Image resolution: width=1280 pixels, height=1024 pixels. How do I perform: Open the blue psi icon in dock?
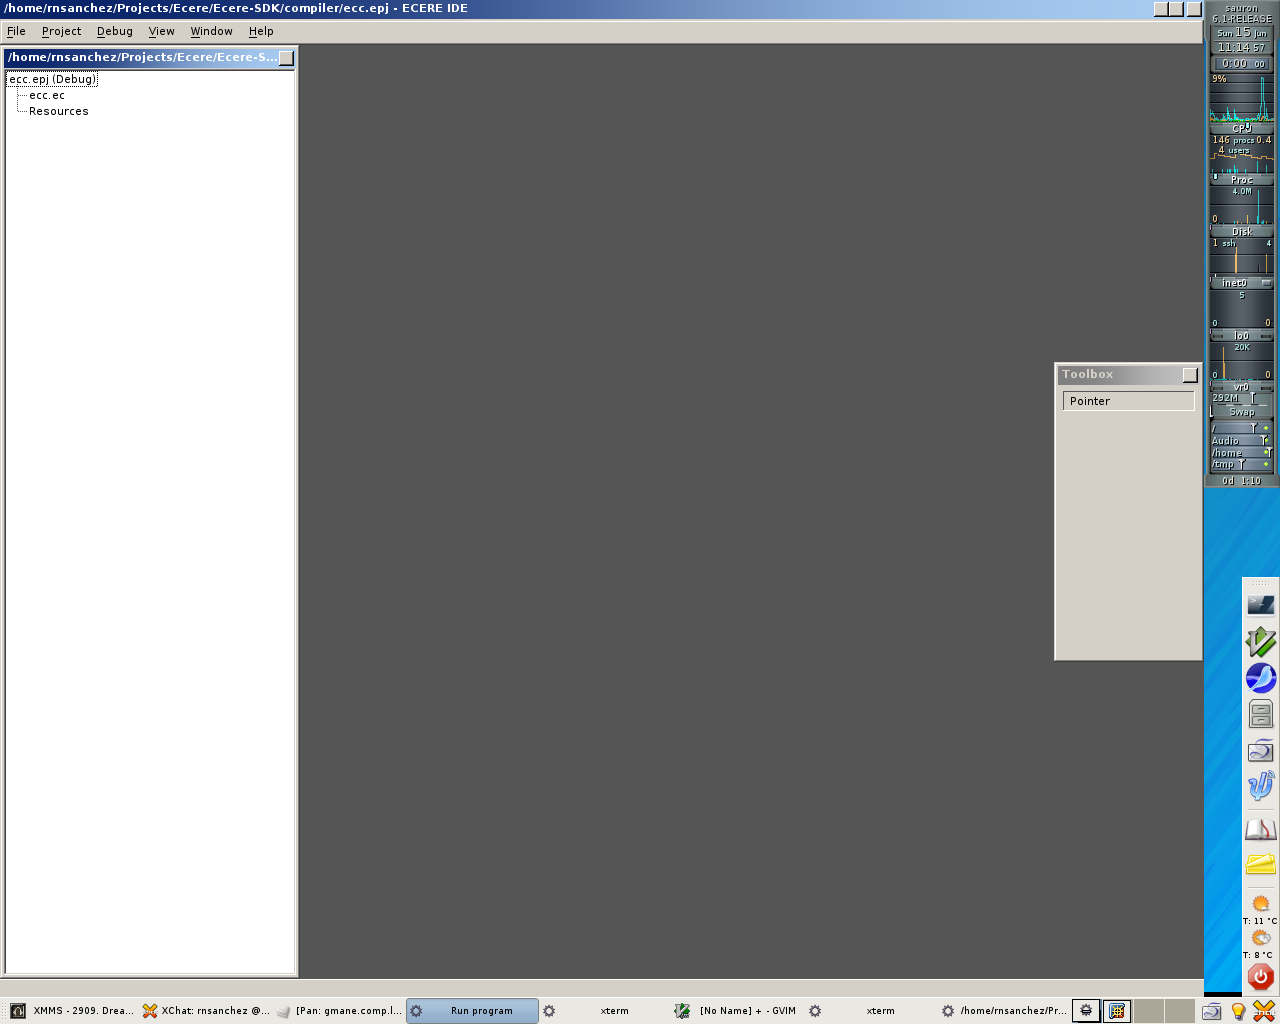tap(1260, 786)
